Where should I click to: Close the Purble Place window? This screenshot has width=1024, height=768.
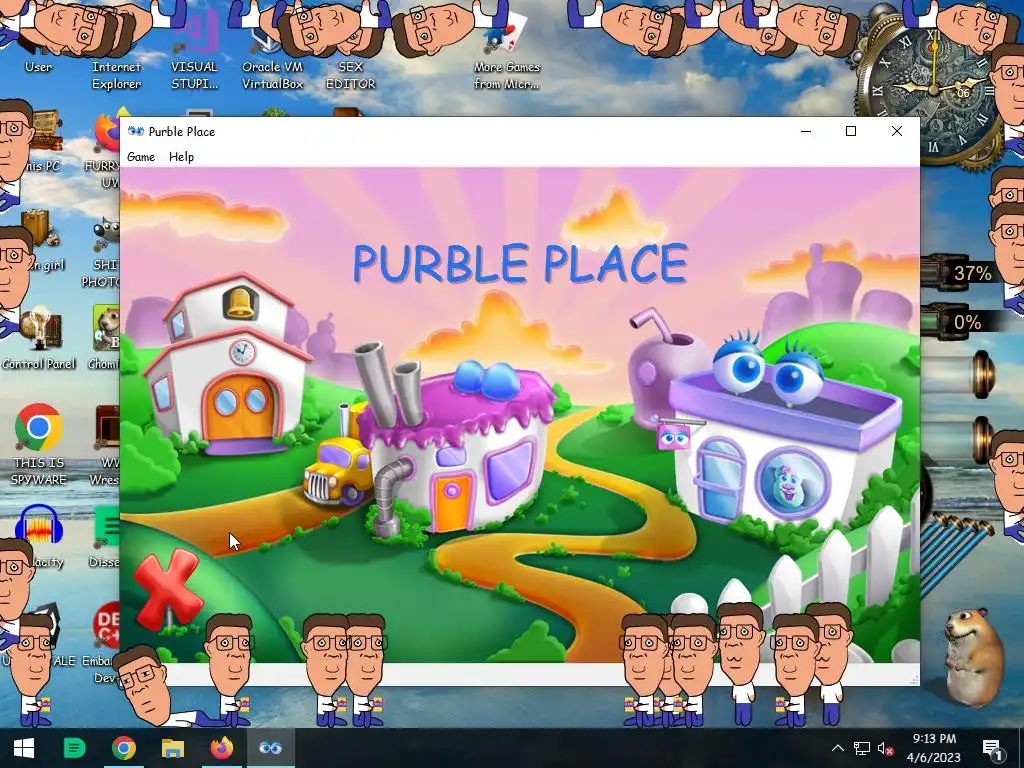point(897,131)
